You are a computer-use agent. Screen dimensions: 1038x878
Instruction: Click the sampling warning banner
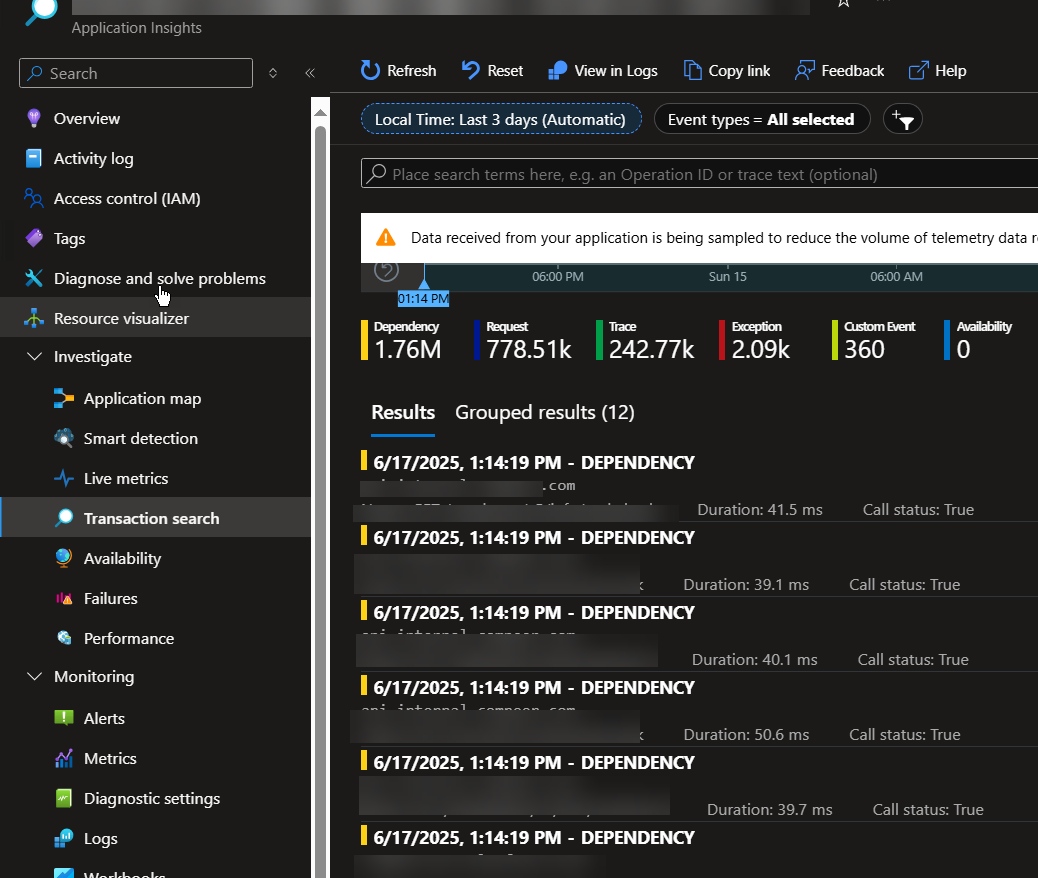tap(699, 238)
